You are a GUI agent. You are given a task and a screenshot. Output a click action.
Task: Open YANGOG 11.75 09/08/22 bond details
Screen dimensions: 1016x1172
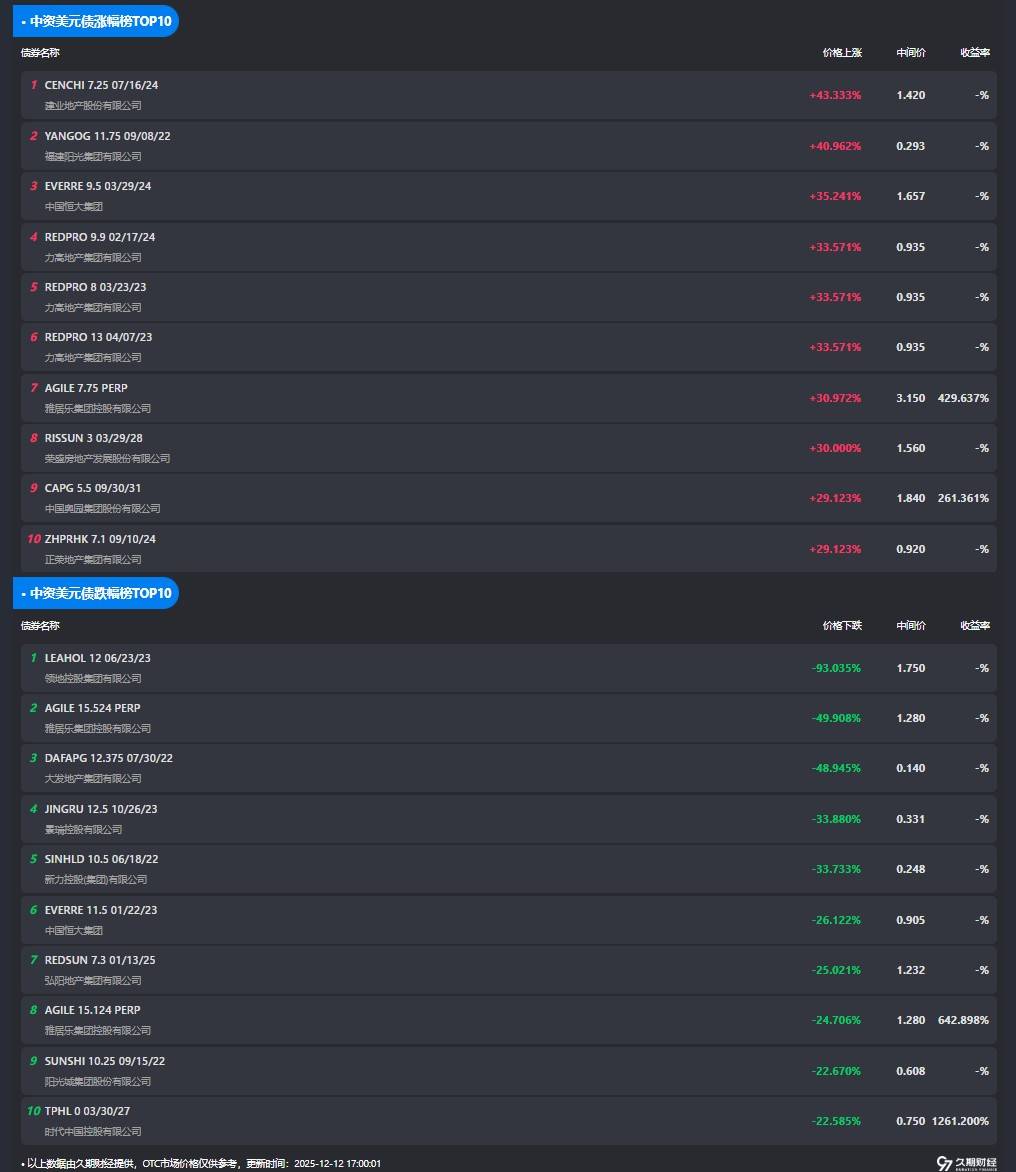tap(107, 136)
